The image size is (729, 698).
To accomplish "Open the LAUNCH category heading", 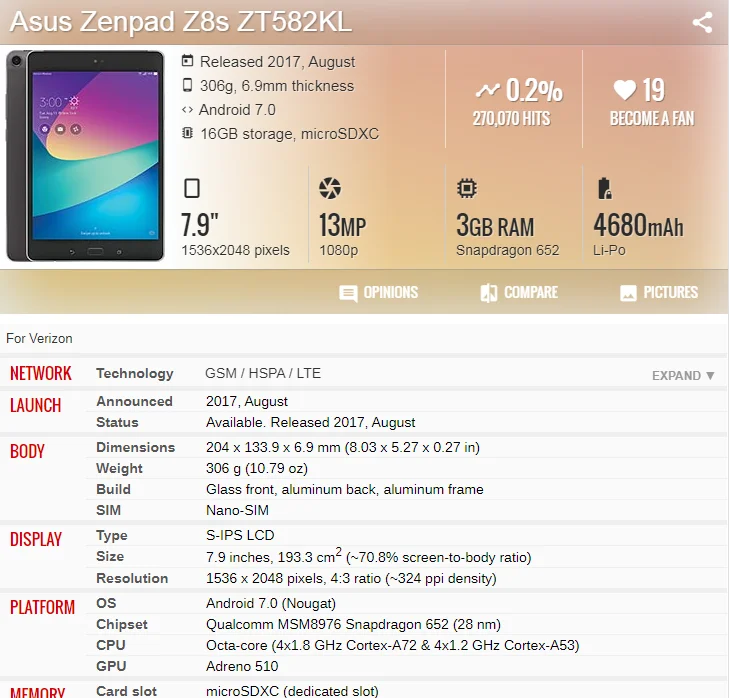I will pyautogui.click(x=35, y=406).
